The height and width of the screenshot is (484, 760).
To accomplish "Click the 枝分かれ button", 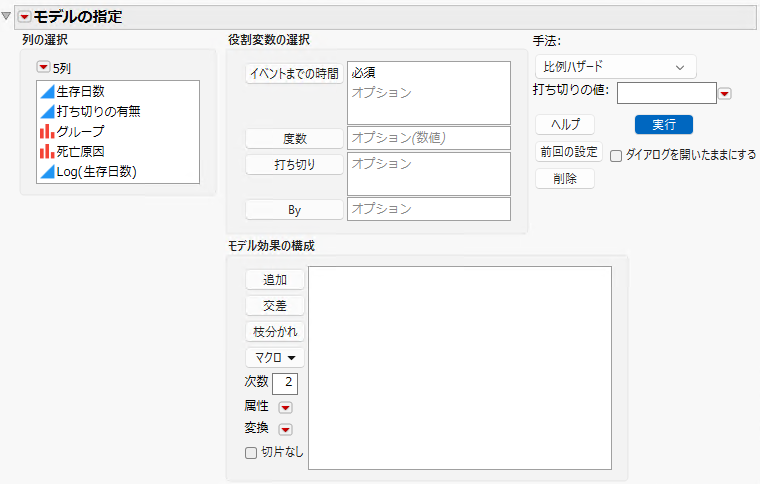I will coord(275,331).
